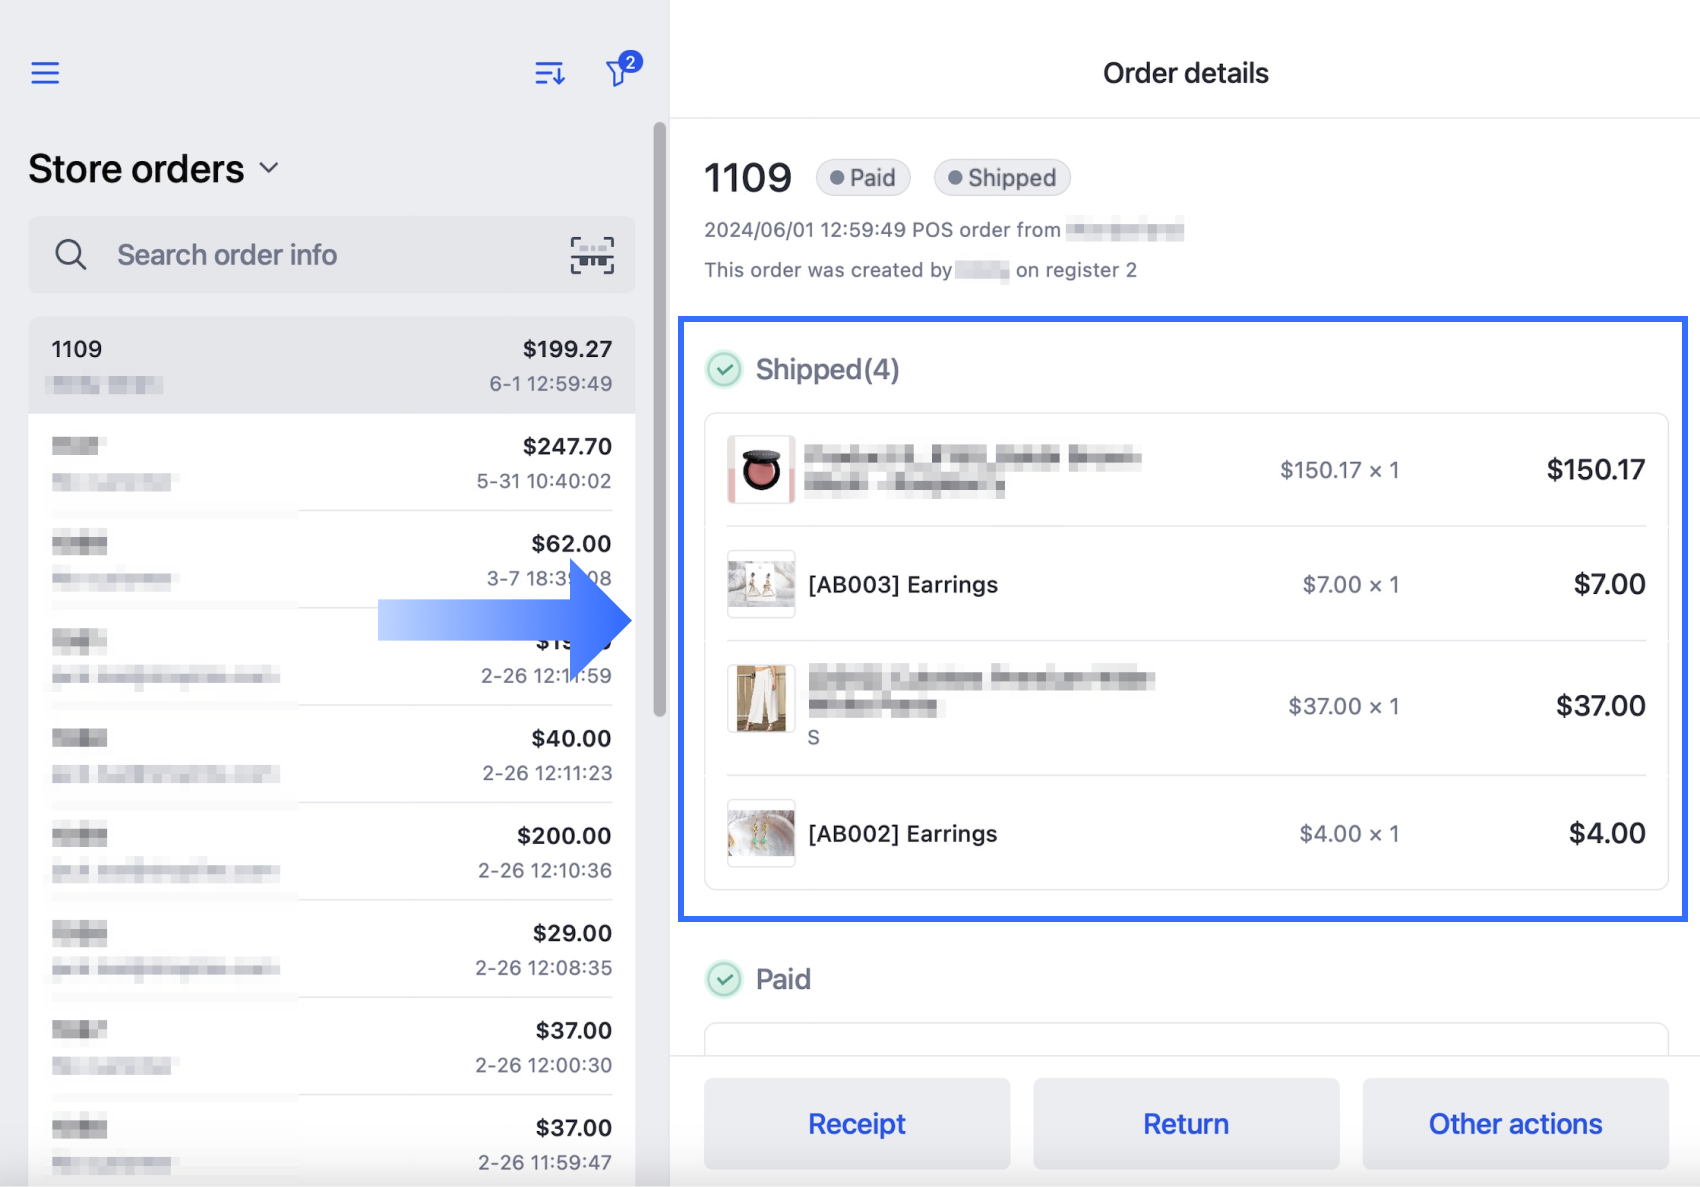Viewport: 1700px width, 1187px height.
Task: Click the Order details title
Action: (x=1186, y=73)
